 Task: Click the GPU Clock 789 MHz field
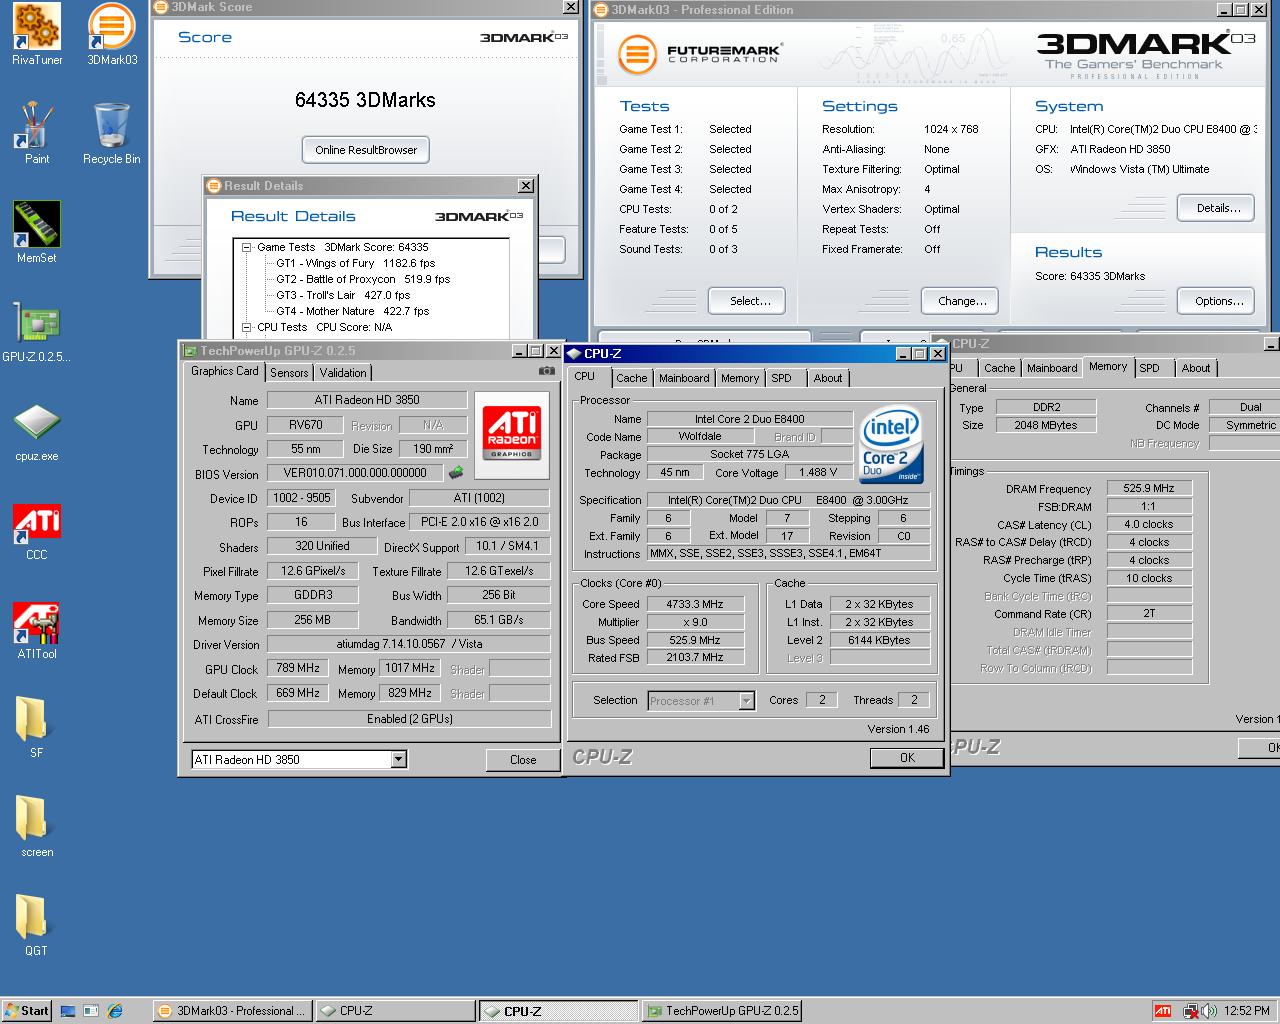(x=298, y=668)
